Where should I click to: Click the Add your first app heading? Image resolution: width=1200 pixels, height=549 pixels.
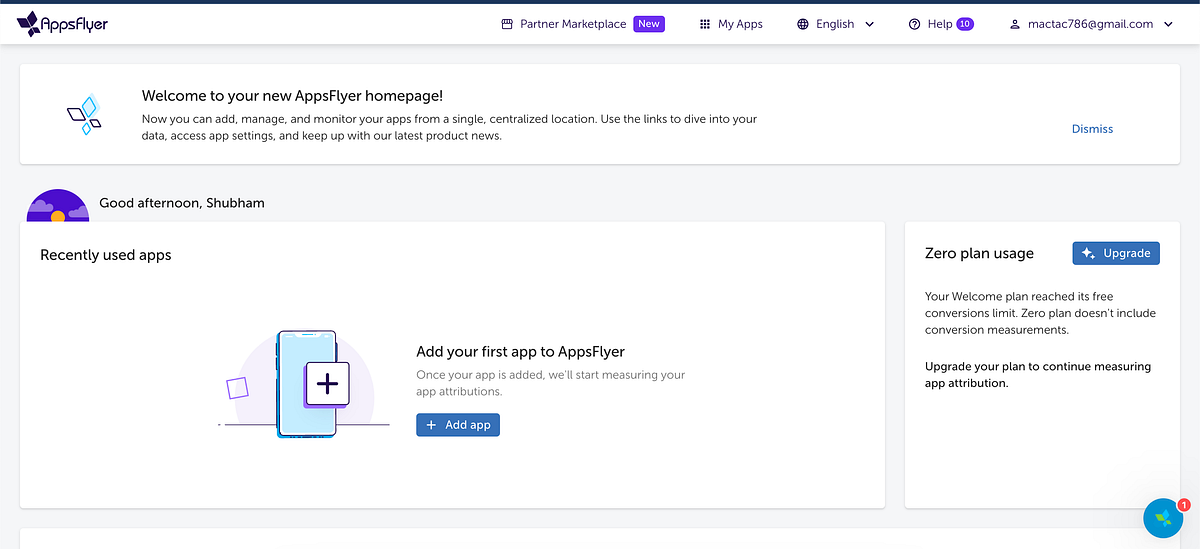(520, 352)
